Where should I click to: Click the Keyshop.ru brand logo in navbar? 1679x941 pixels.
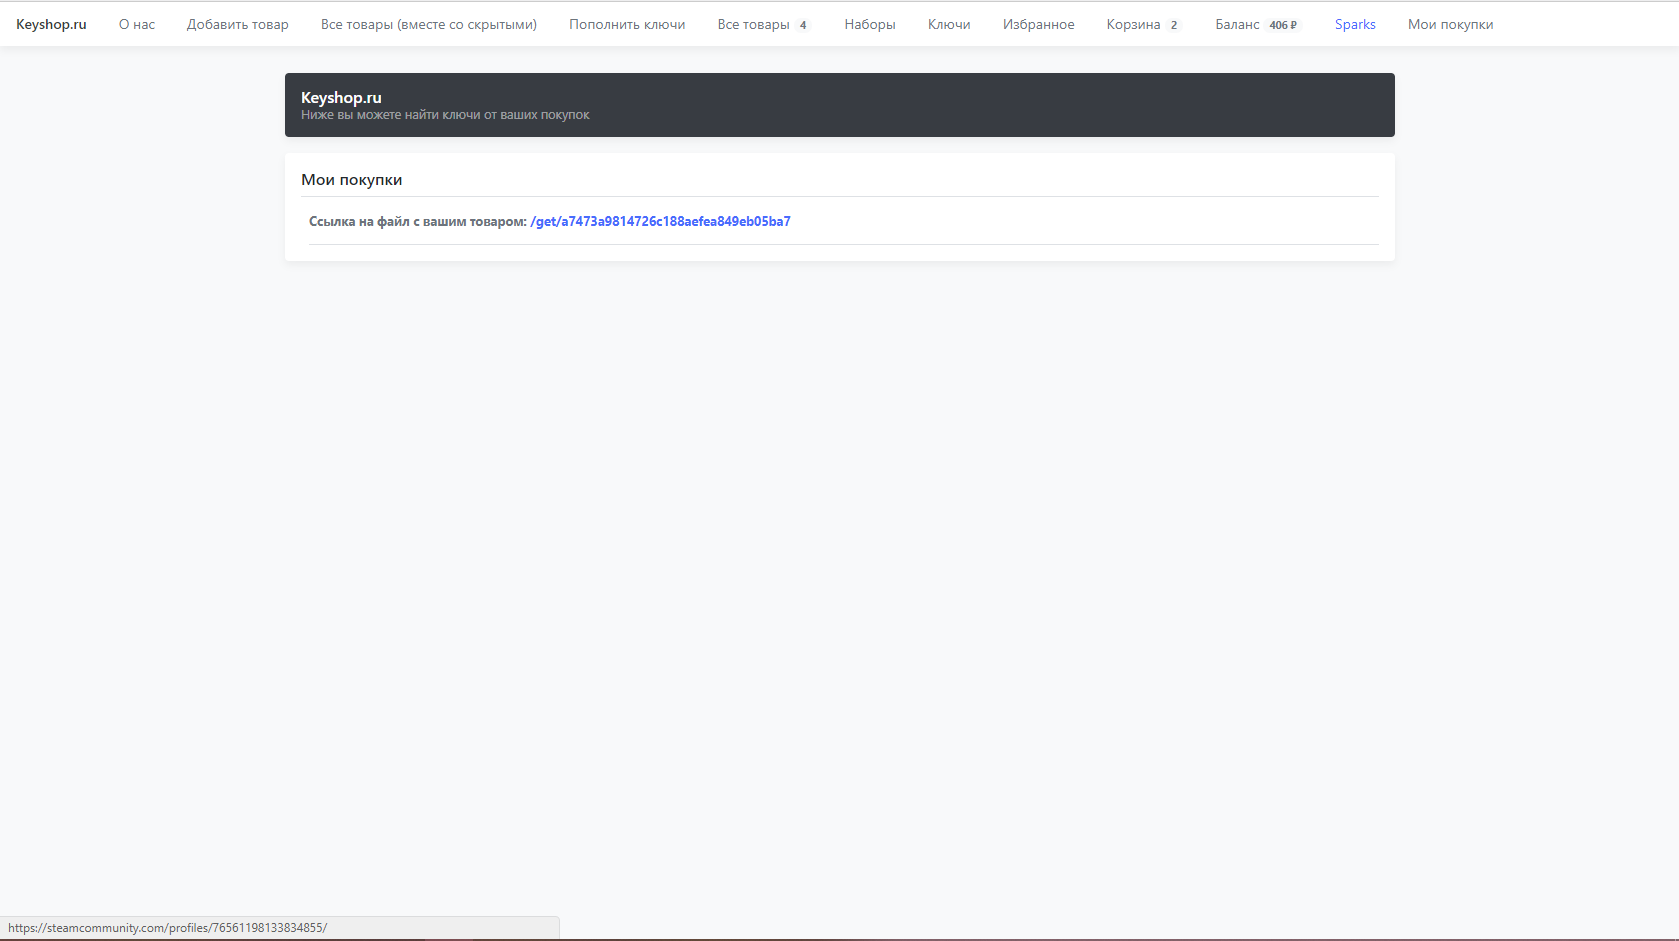51,24
